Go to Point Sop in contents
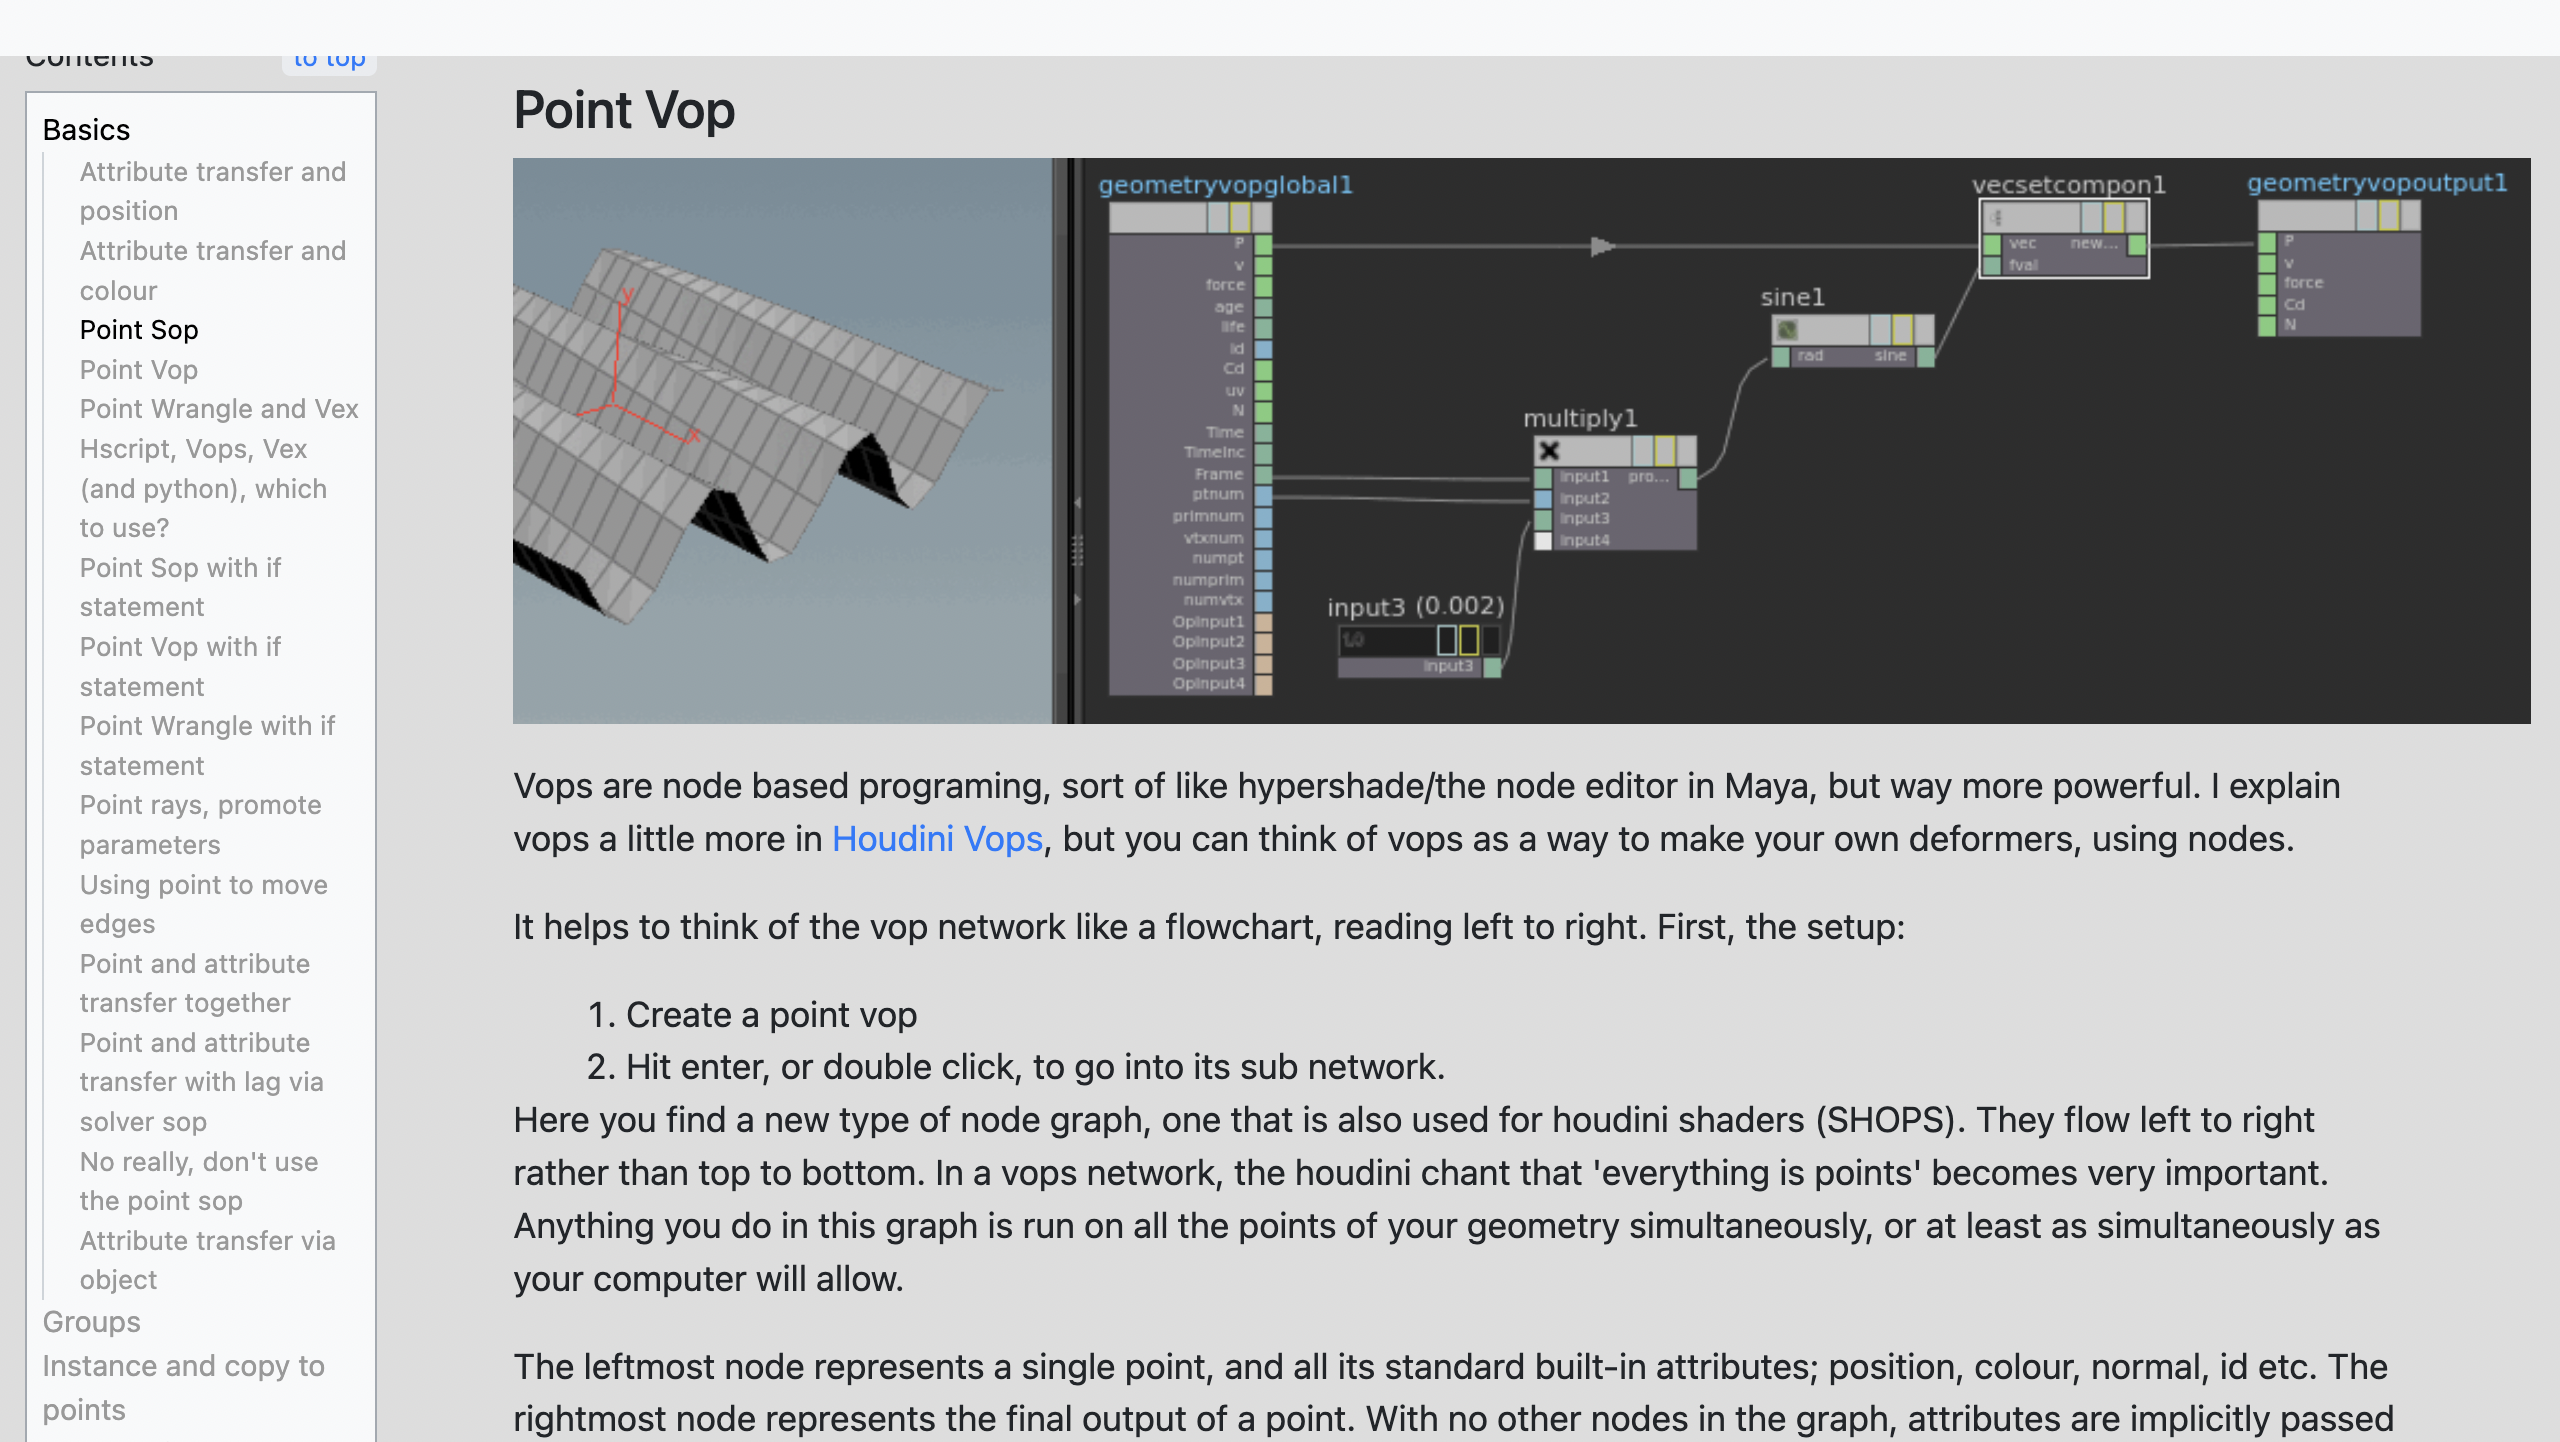 click(139, 330)
